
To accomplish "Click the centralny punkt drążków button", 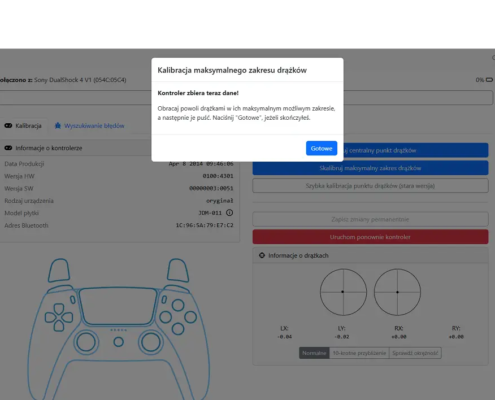I will [x=416, y=150].
